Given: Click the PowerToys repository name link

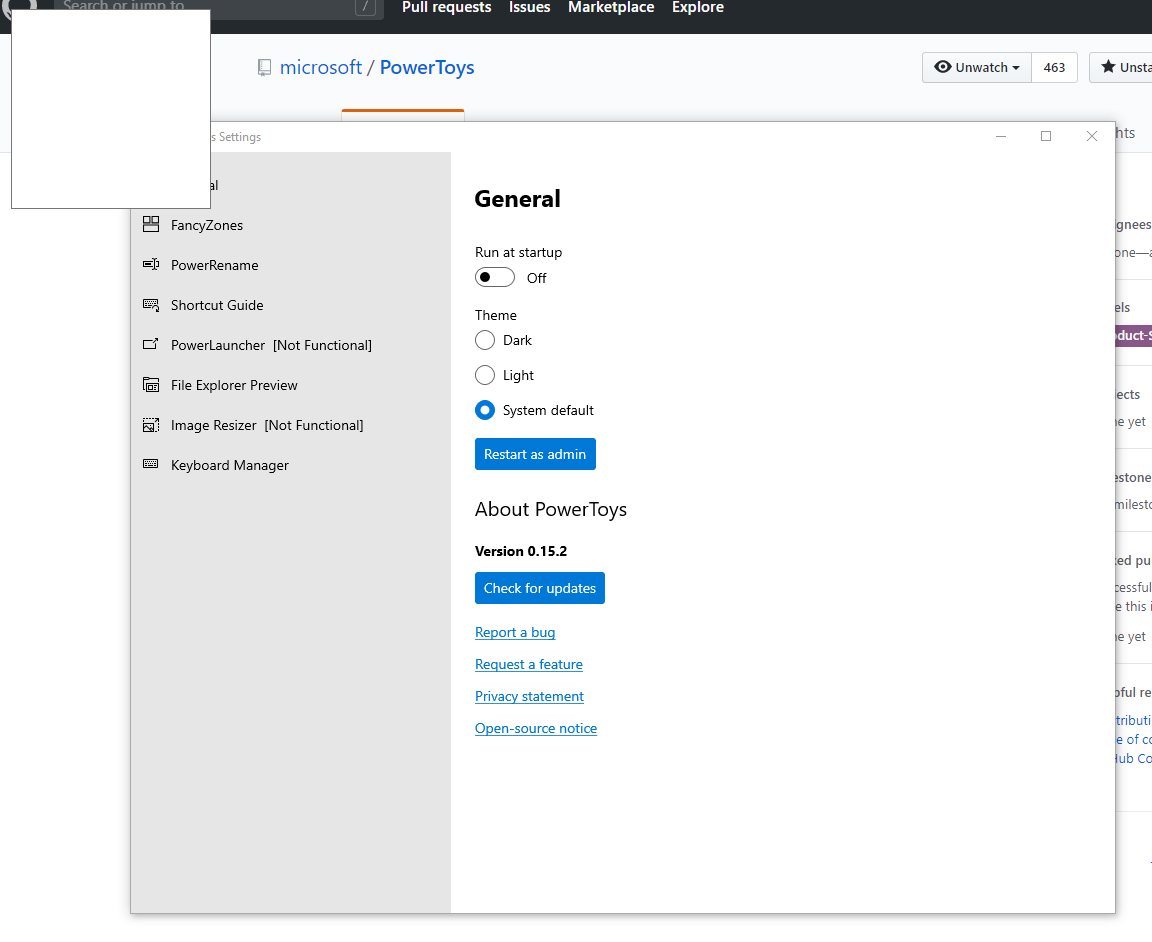Looking at the screenshot, I should click(427, 68).
